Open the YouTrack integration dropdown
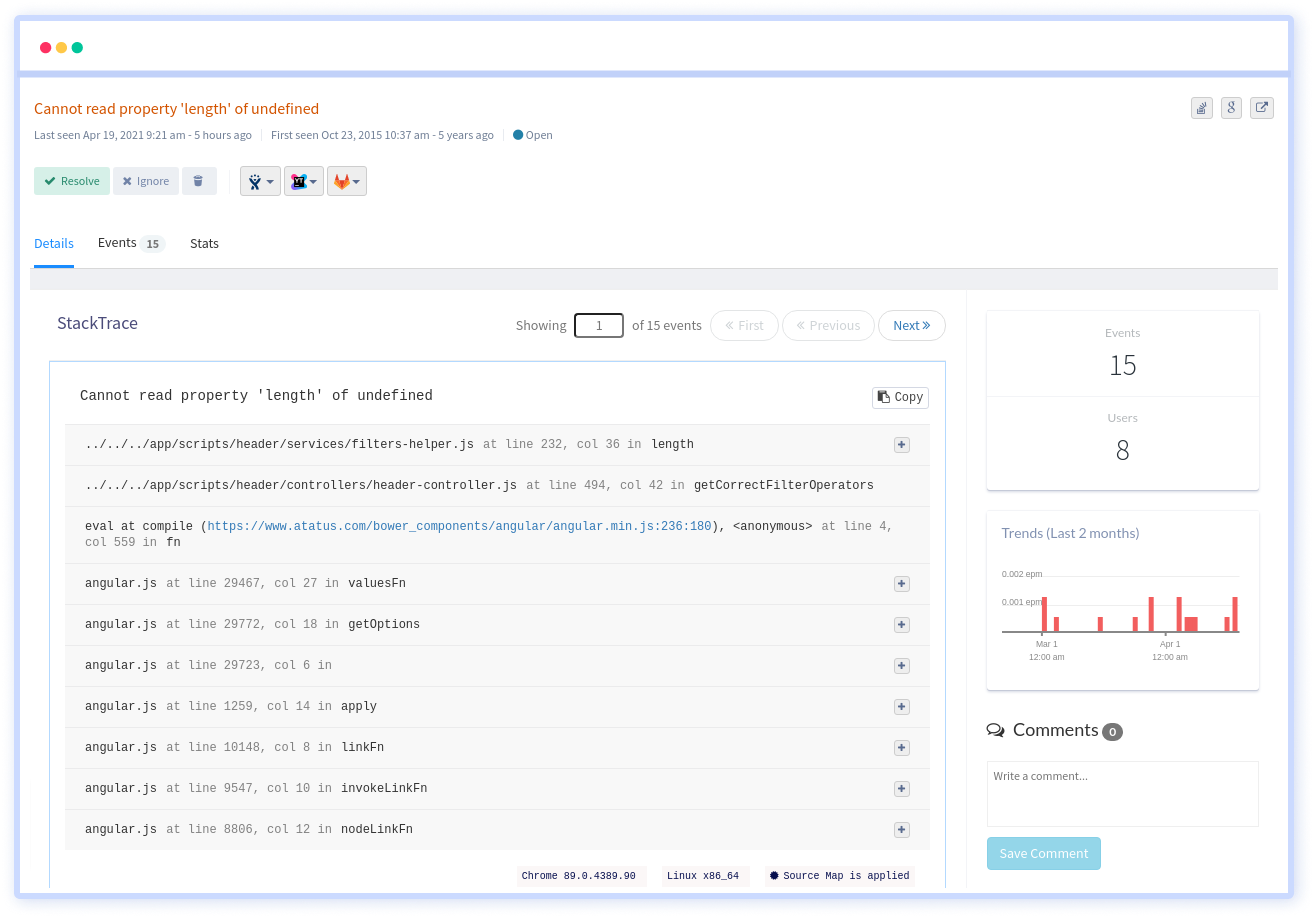1314x918 pixels. [303, 181]
